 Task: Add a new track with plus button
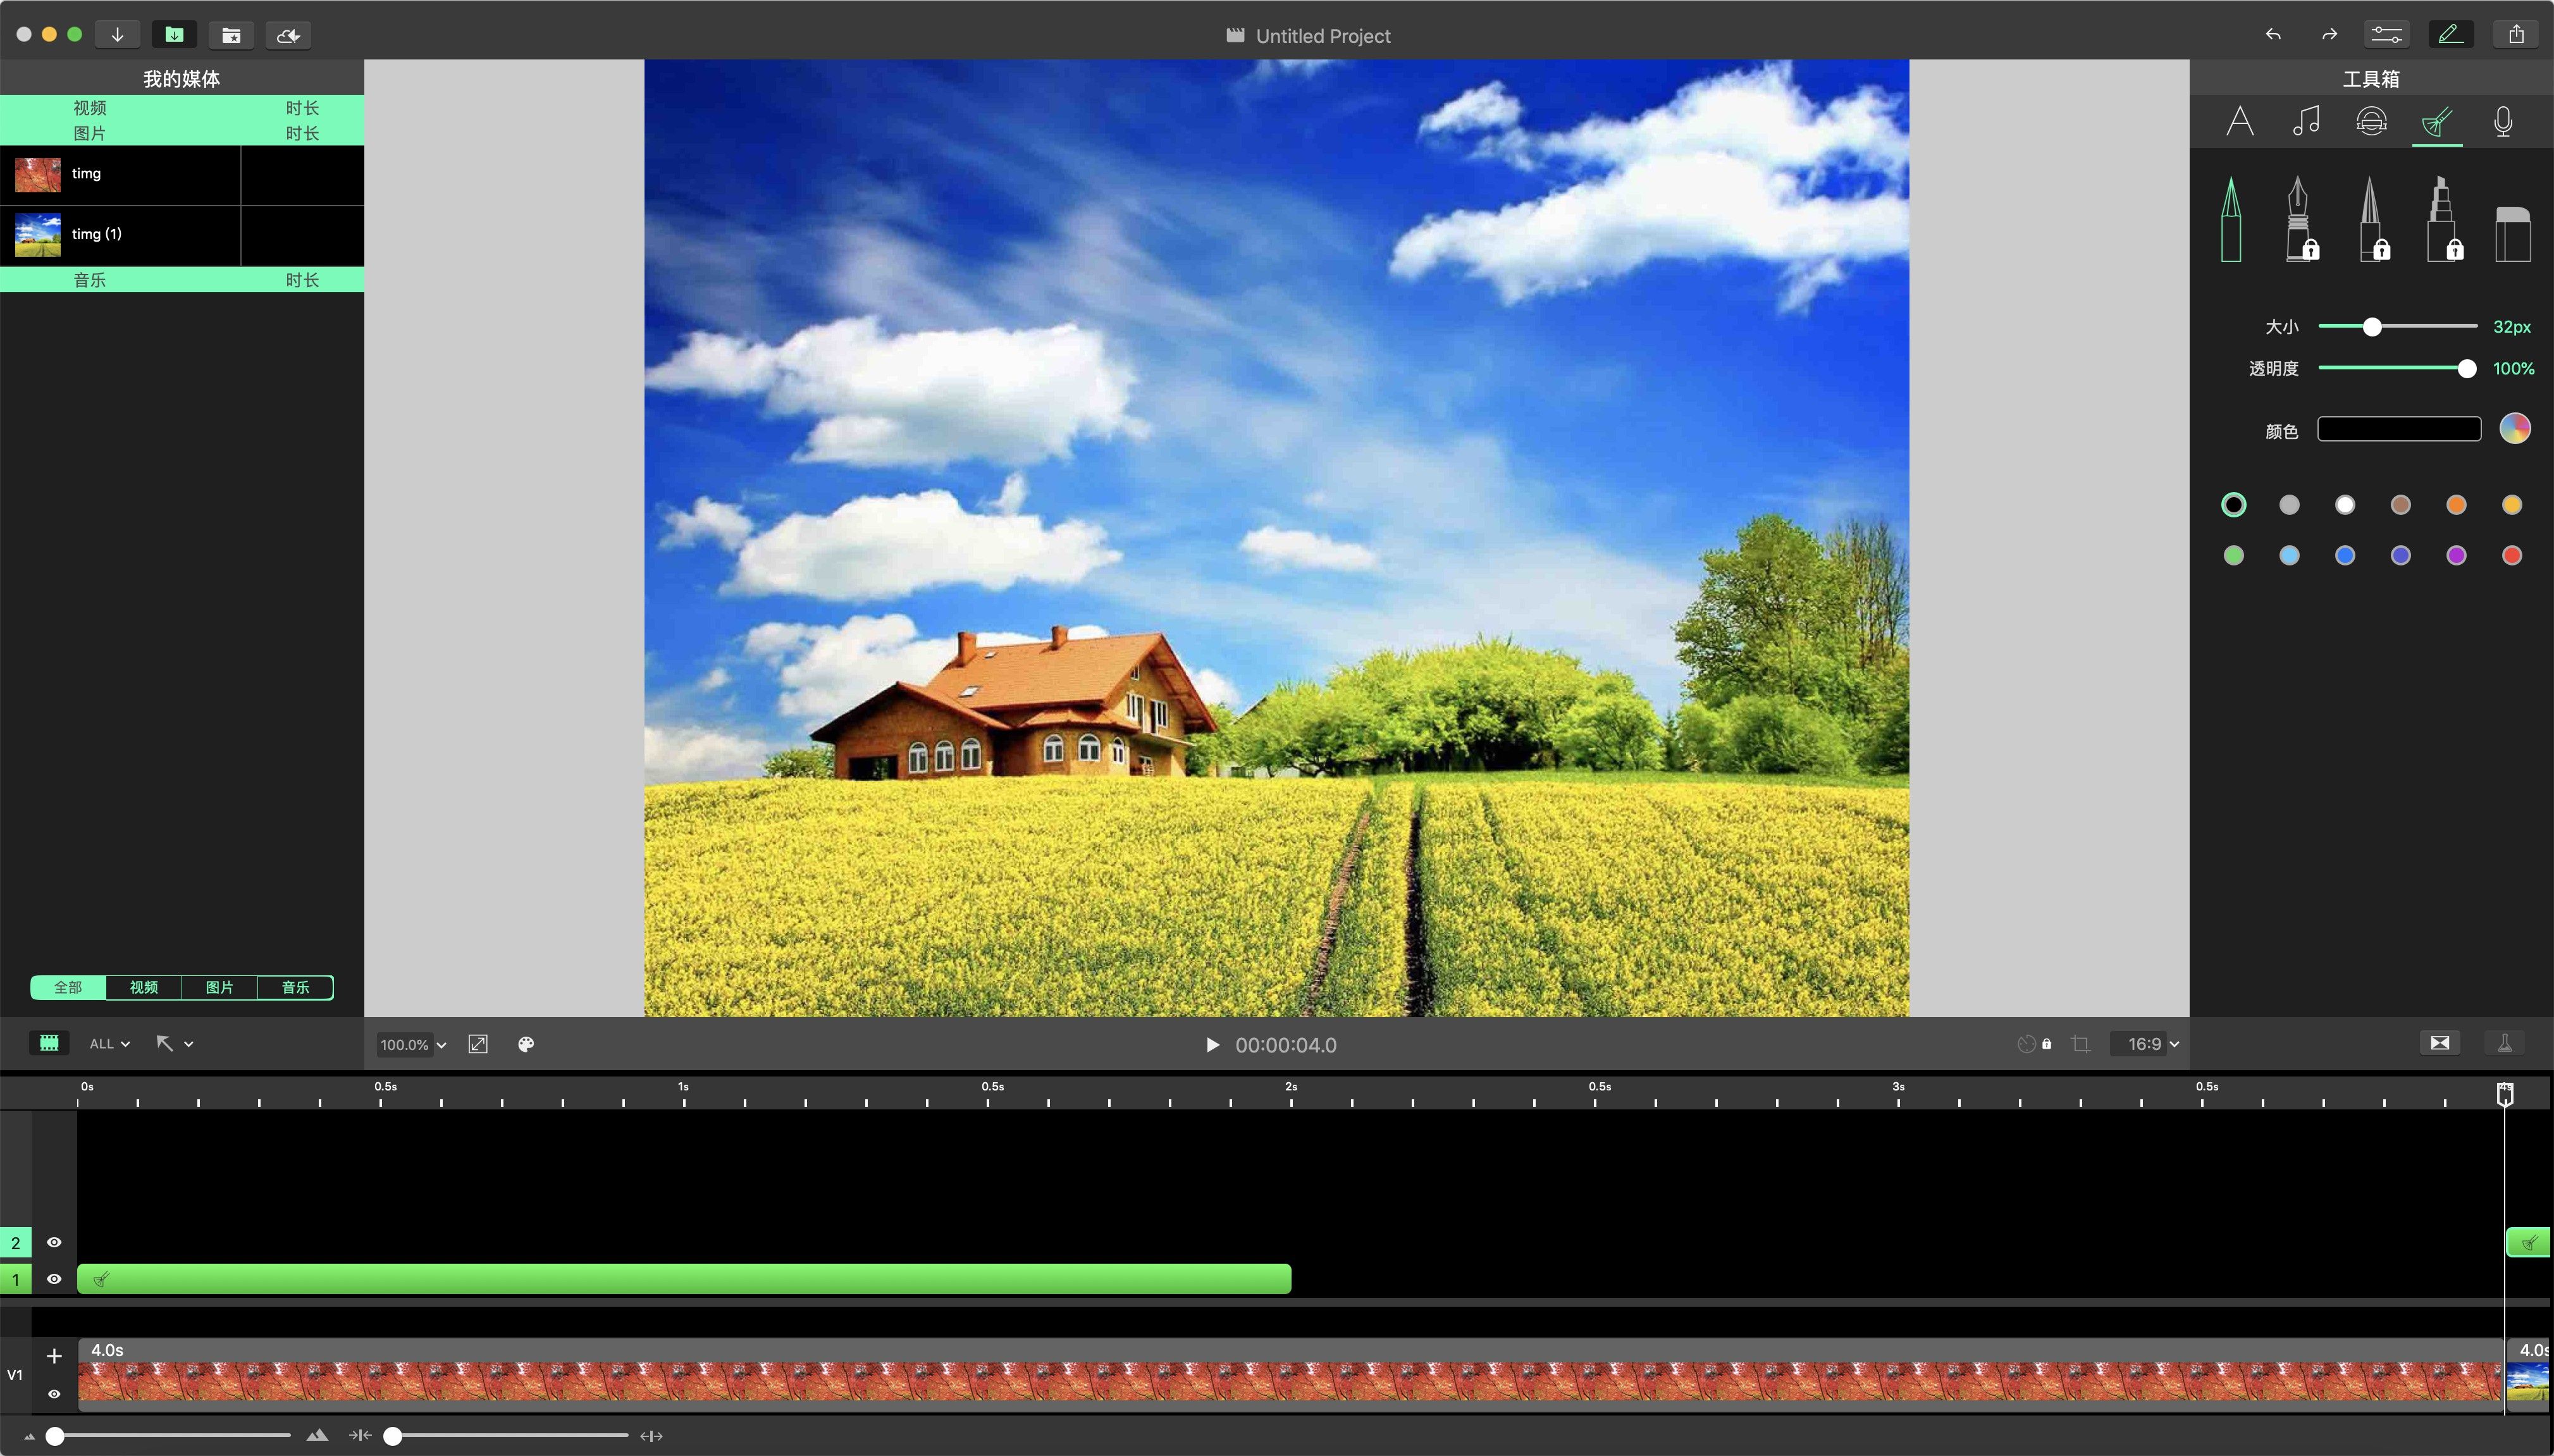[x=54, y=1356]
